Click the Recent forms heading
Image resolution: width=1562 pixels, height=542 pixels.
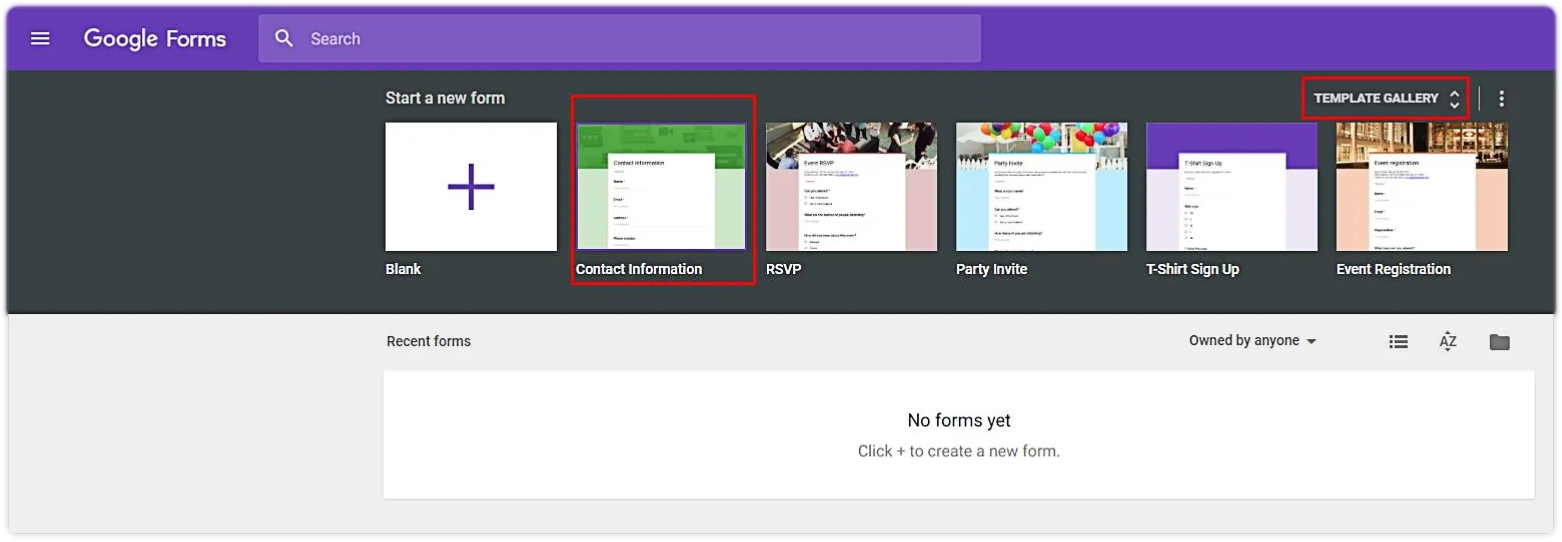tap(428, 341)
